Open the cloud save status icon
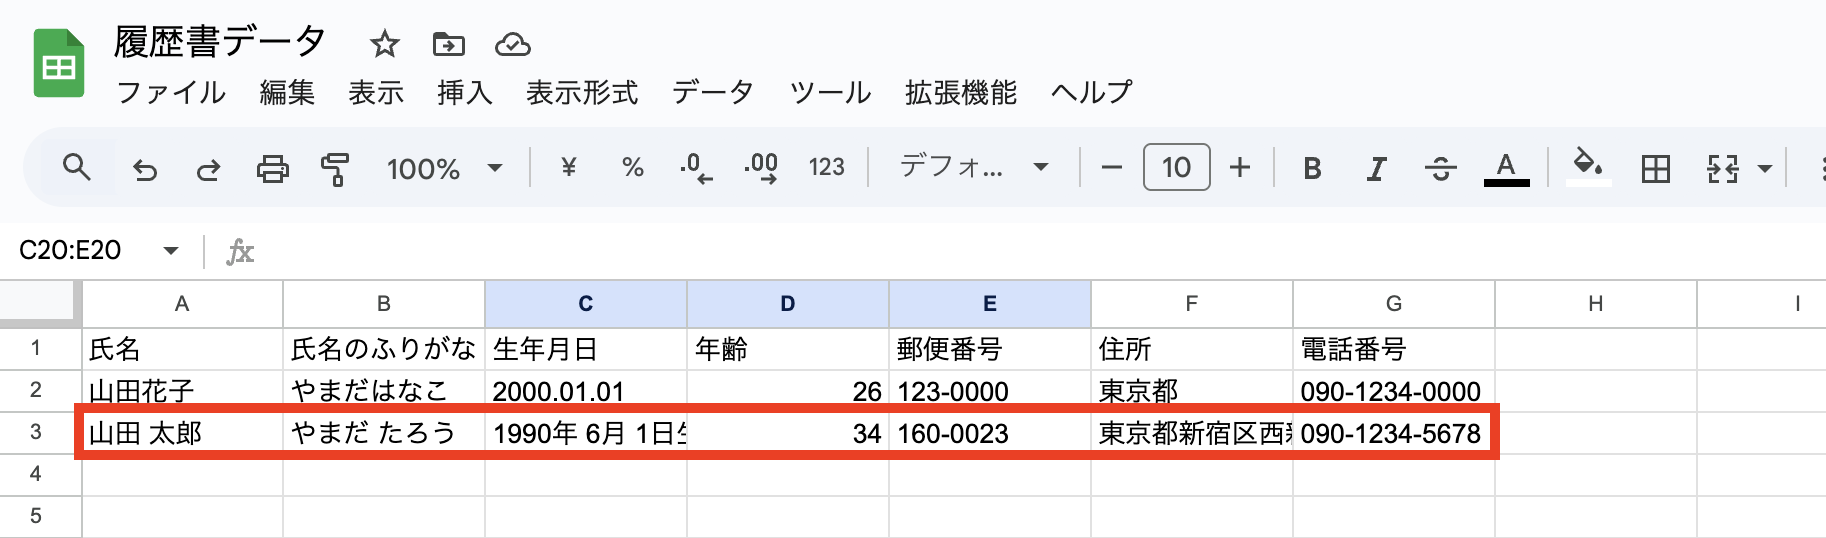Screen dimensions: 1826x538 [512, 44]
